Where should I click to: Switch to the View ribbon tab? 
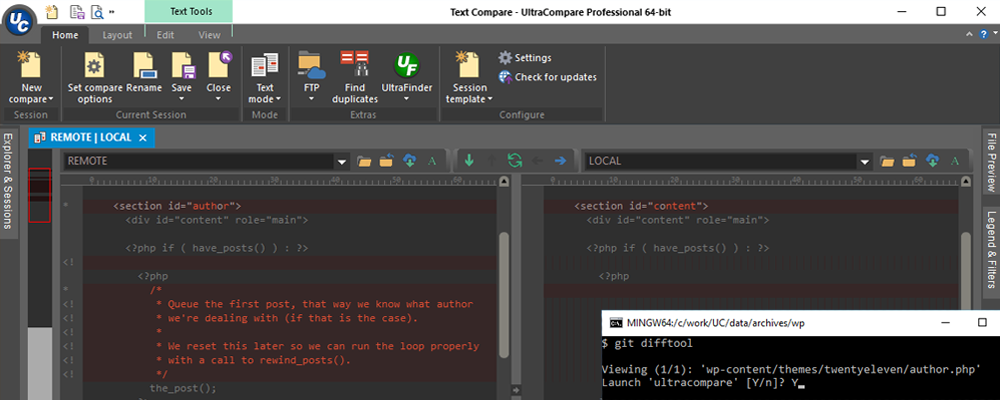[x=209, y=35]
